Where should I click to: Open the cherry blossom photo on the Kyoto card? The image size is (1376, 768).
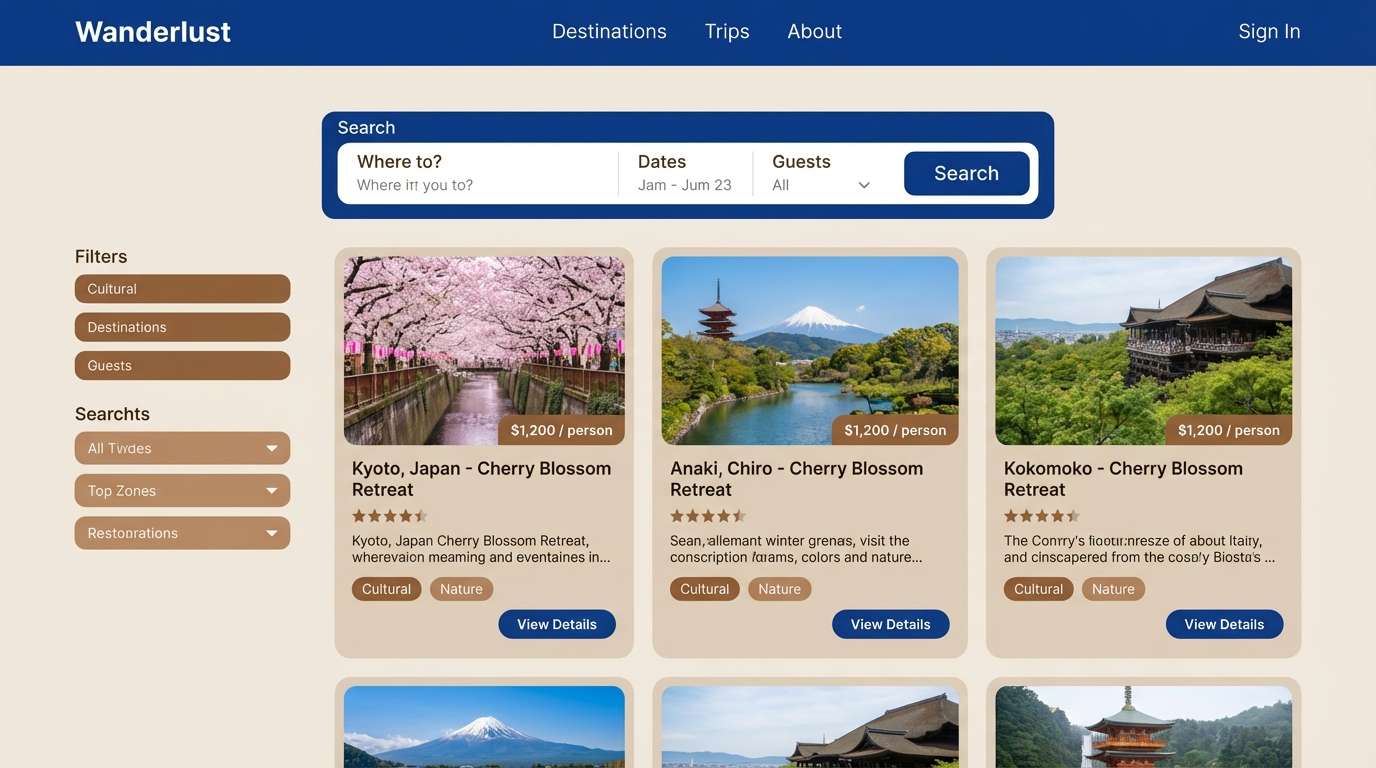pos(483,349)
